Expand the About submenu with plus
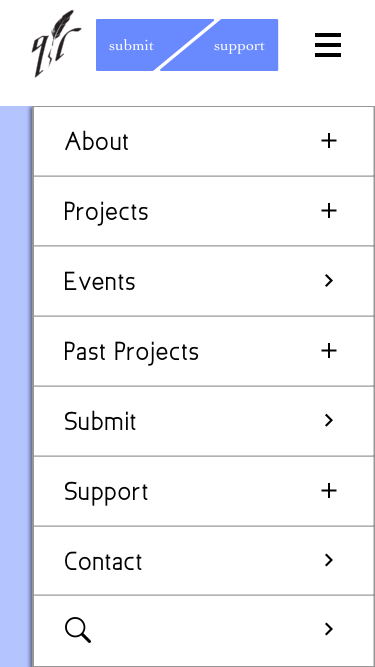Viewport: 375px width, 667px height. pyautogui.click(x=329, y=141)
